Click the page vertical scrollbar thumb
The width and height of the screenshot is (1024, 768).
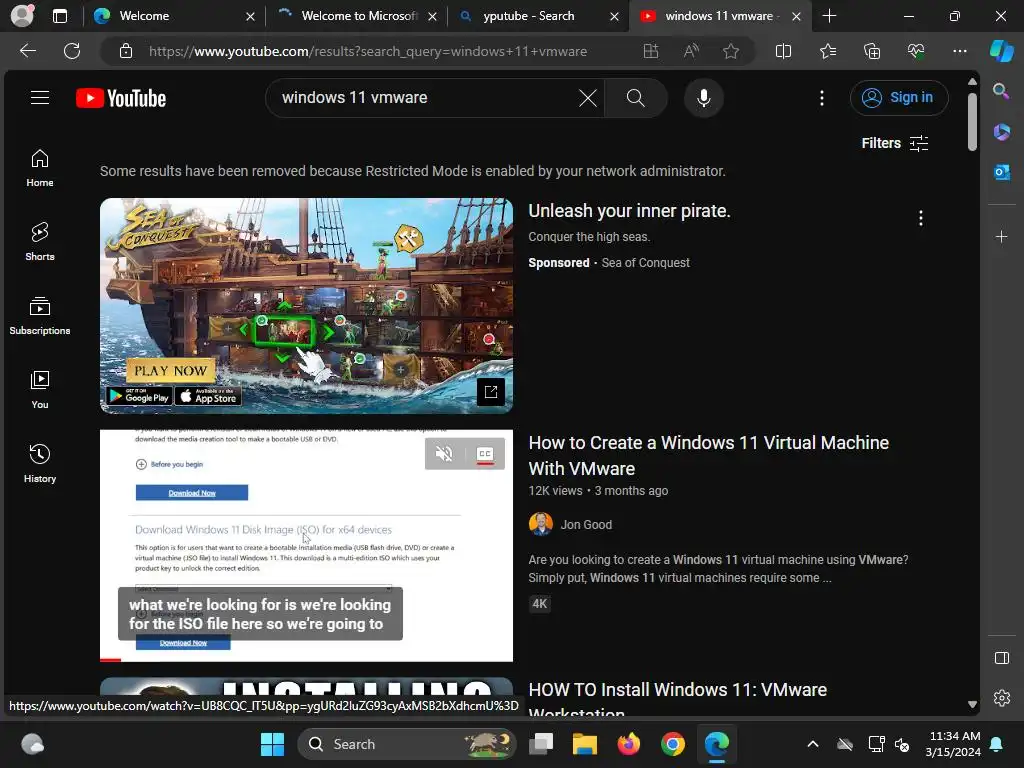[x=972, y=121]
